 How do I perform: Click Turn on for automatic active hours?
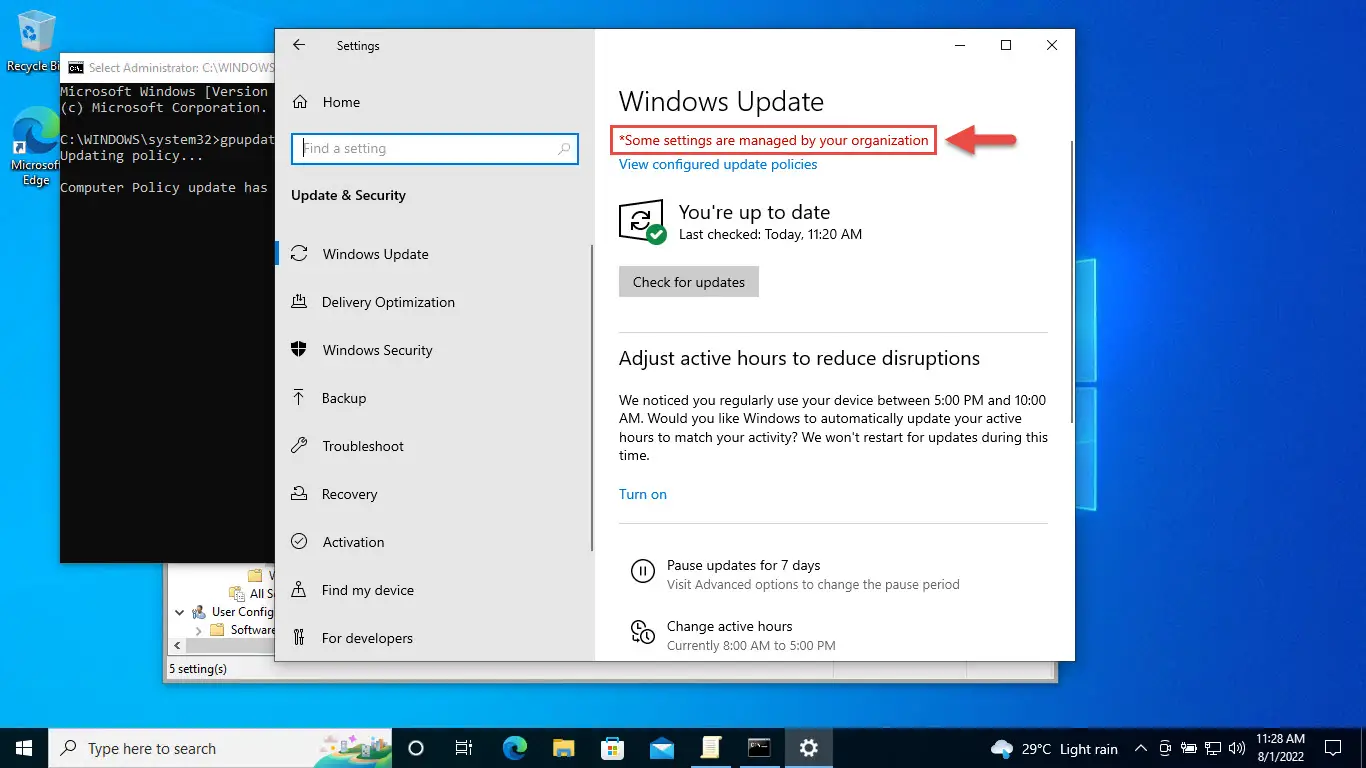click(x=643, y=494)
